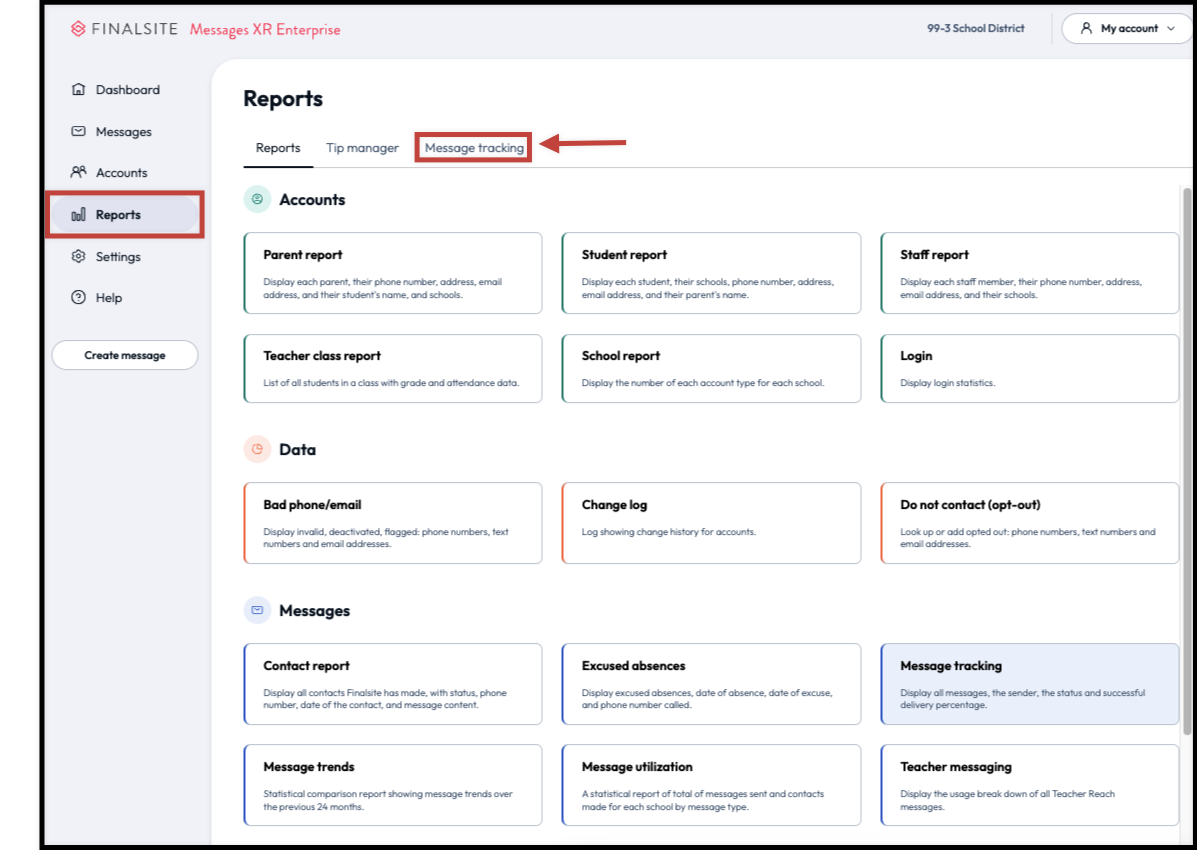Viewport: 1197px width, 850px height.
Task: Open the Parent report card
Action: click(x=393, y=273)
